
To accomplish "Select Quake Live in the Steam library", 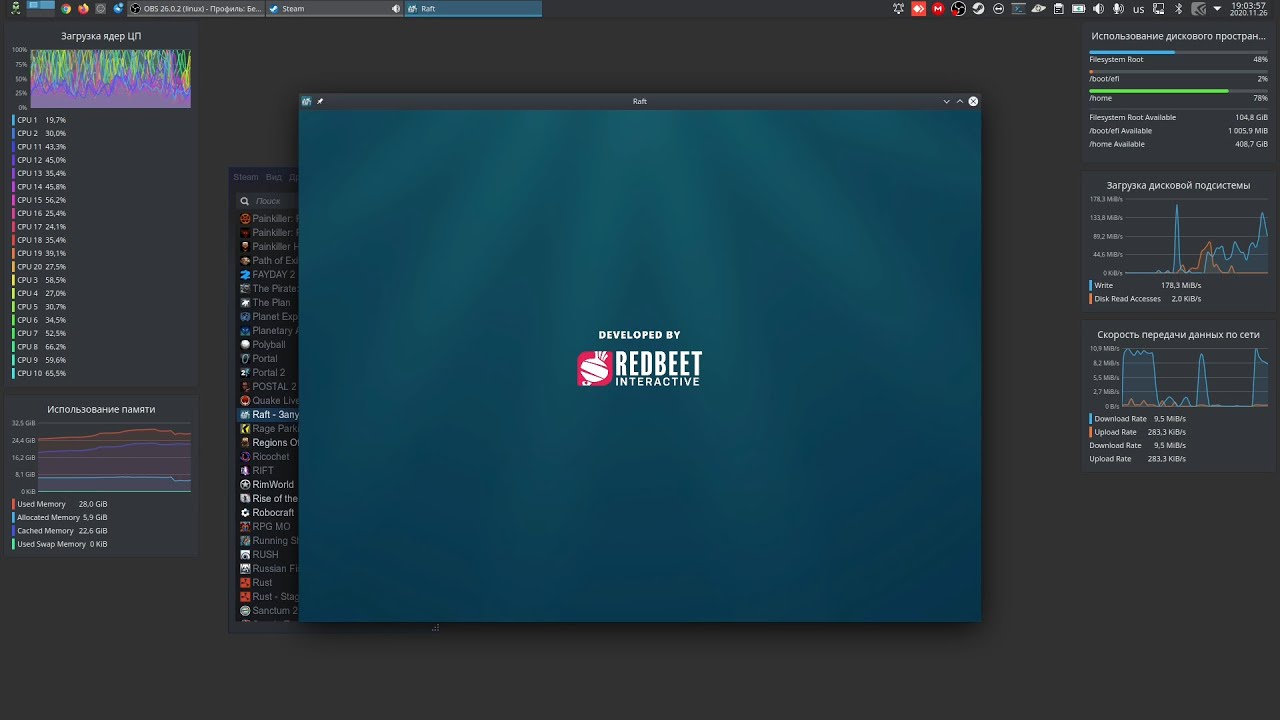I will click(x=268, y=400).
